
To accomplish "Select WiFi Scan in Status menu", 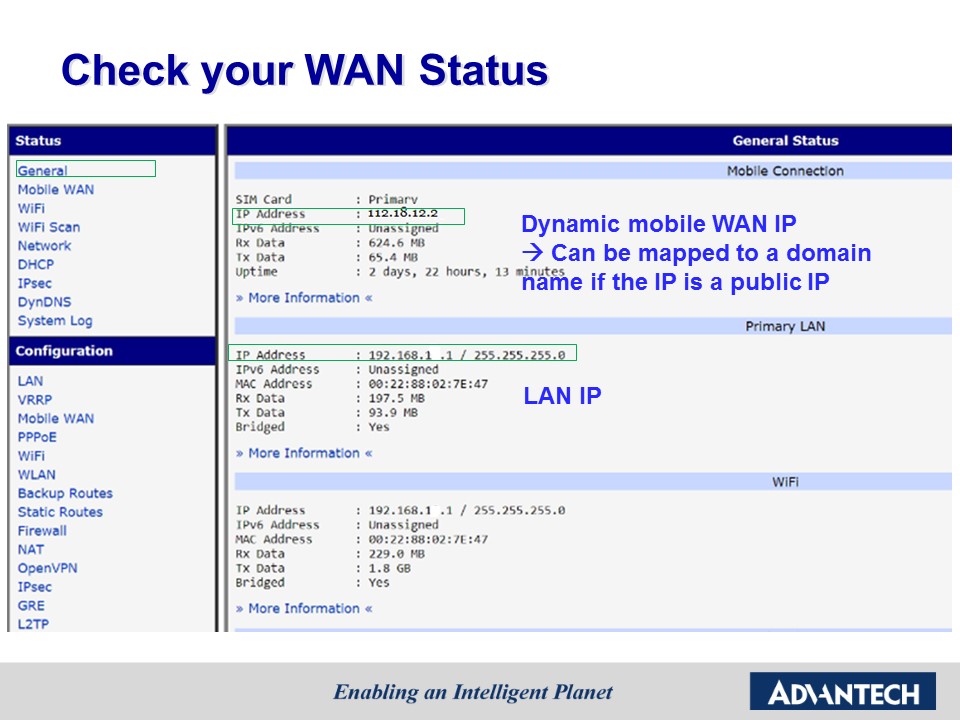I will point(48,227).
